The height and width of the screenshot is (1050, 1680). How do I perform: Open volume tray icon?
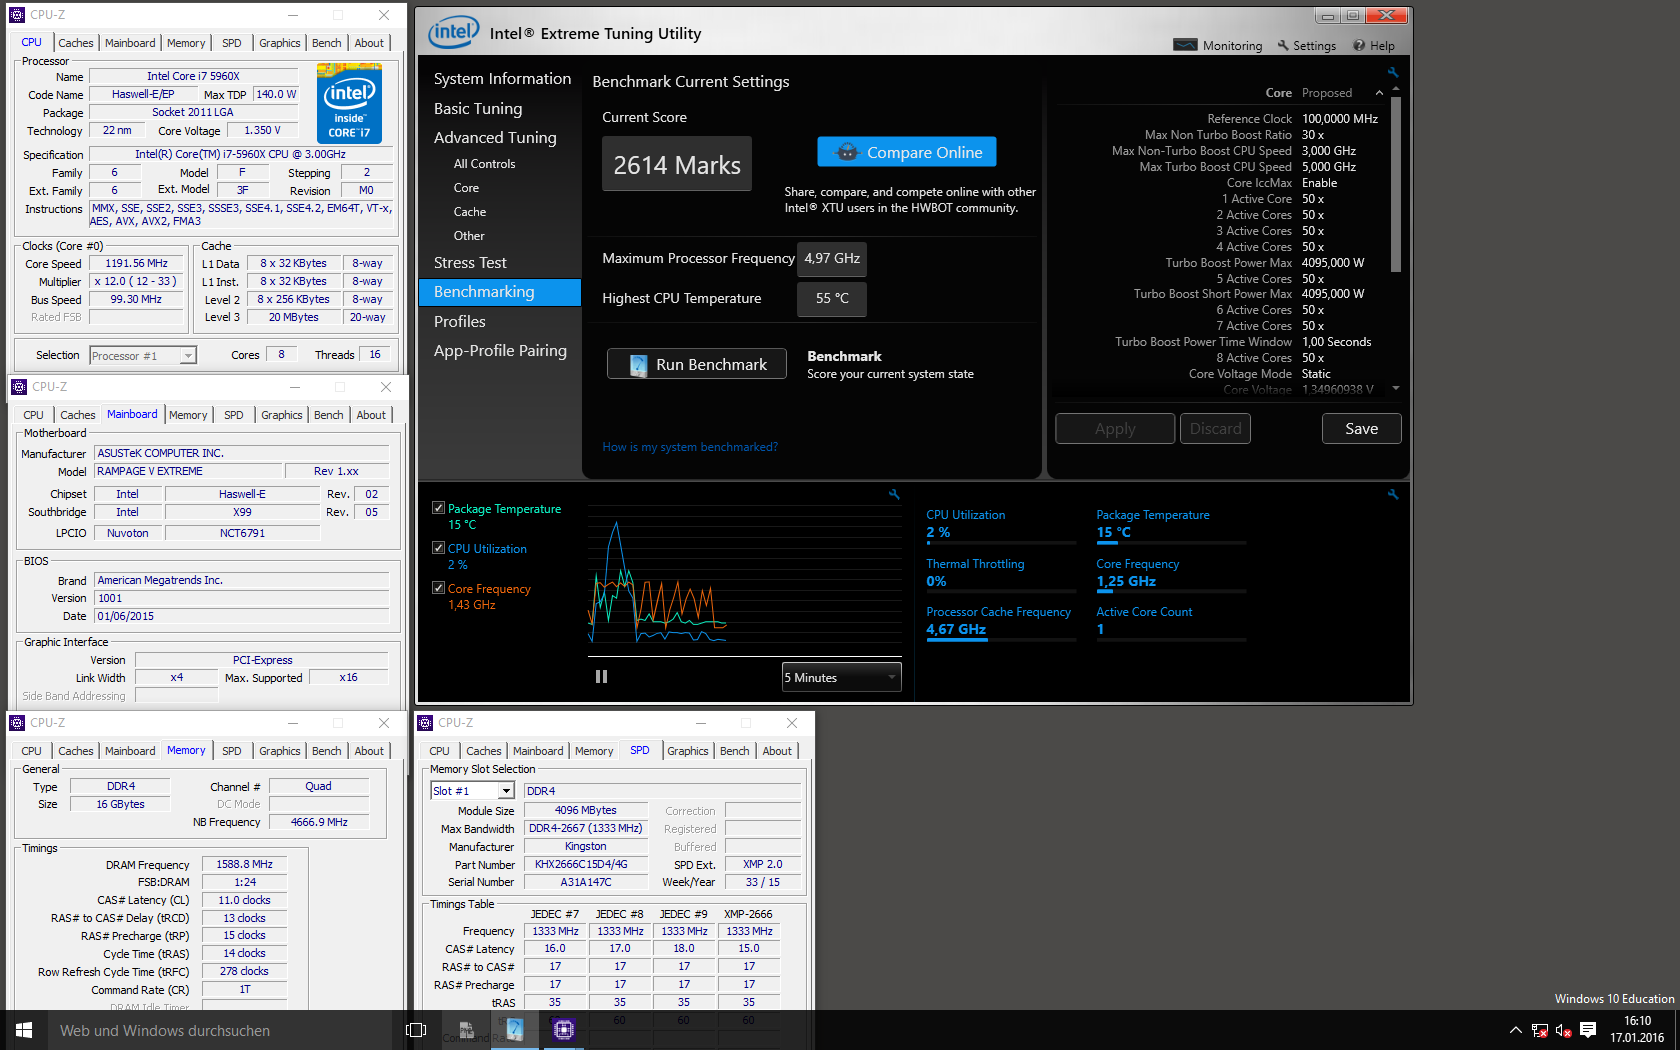1563,1030
